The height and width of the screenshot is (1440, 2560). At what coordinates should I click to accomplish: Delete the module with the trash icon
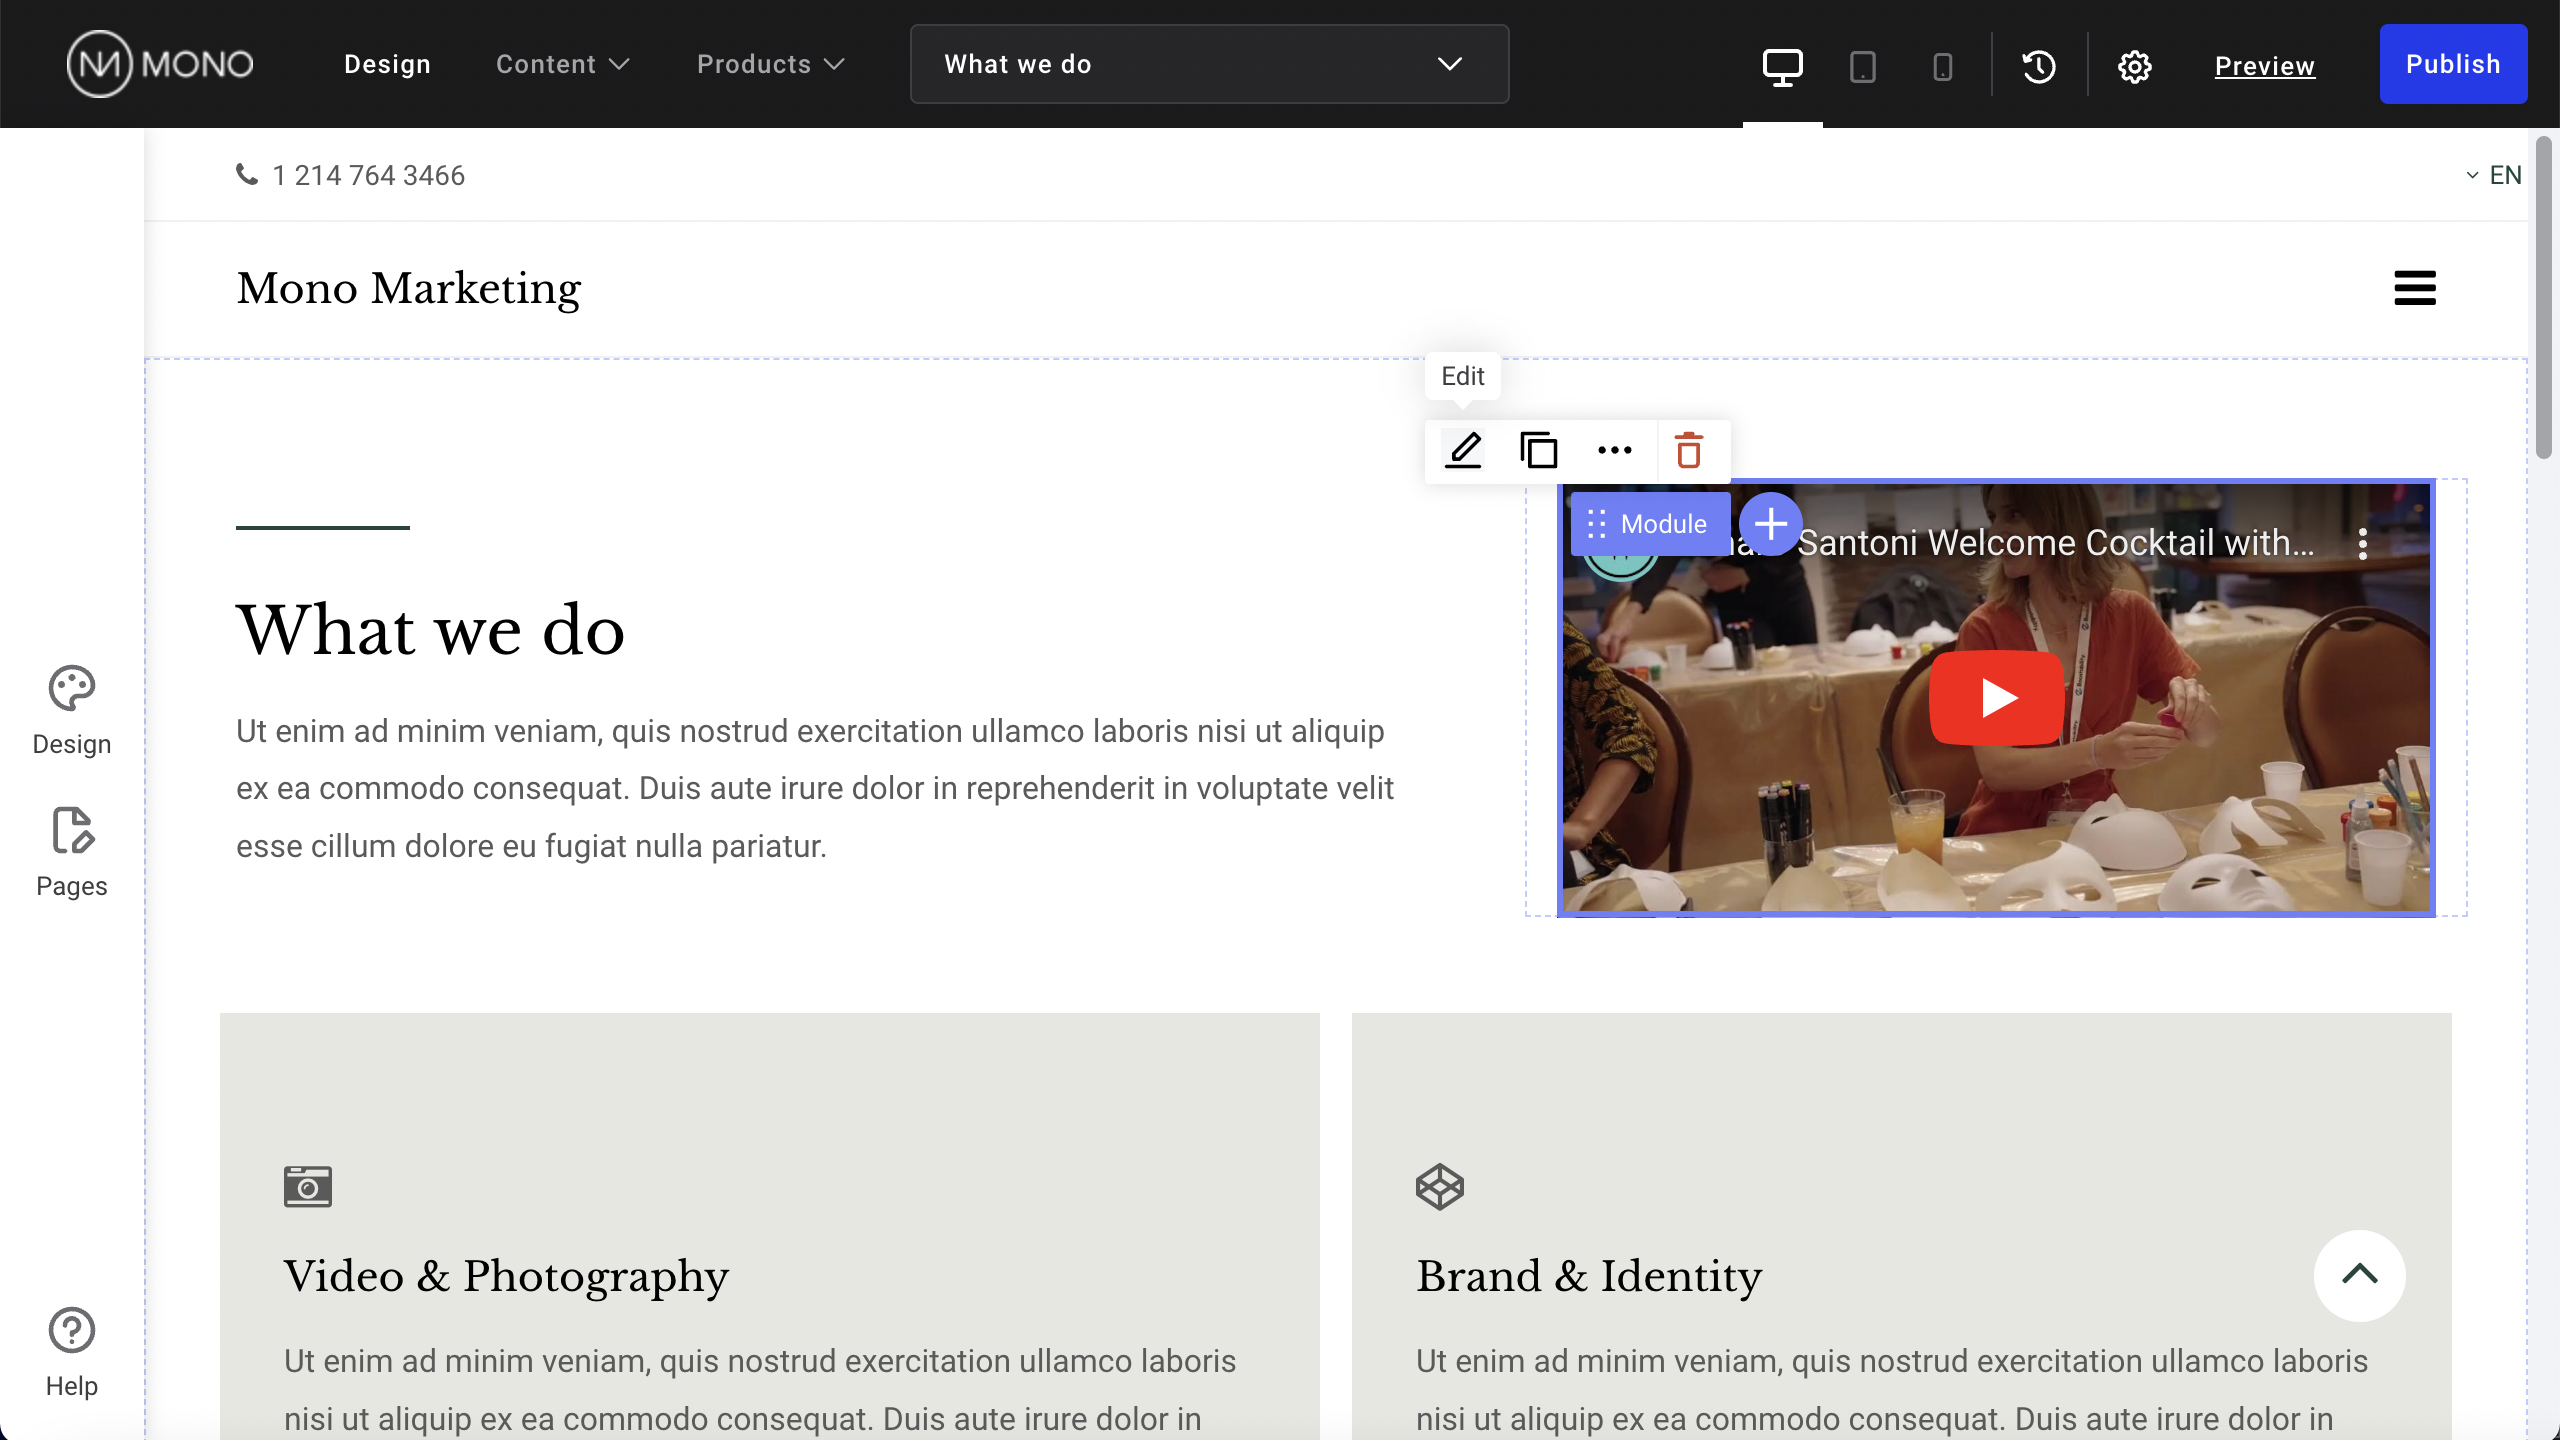coord(1689,451)
